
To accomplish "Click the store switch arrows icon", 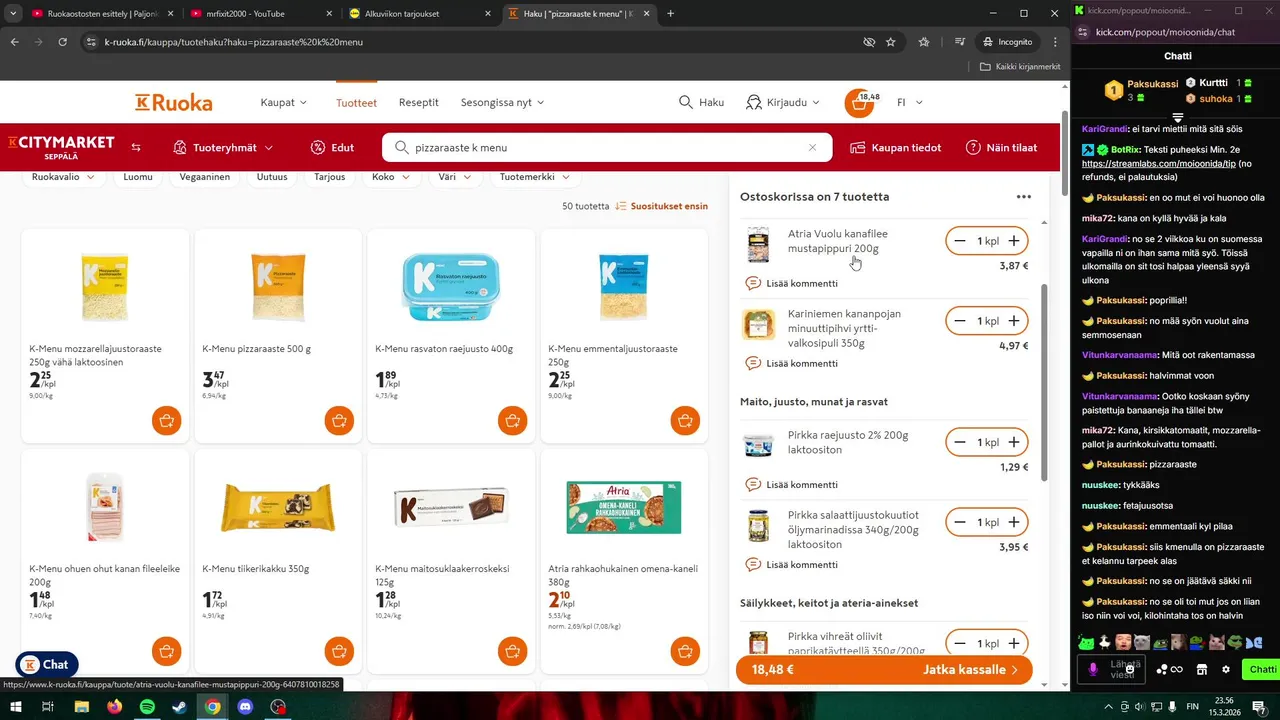I will click(x=136, y=147).
